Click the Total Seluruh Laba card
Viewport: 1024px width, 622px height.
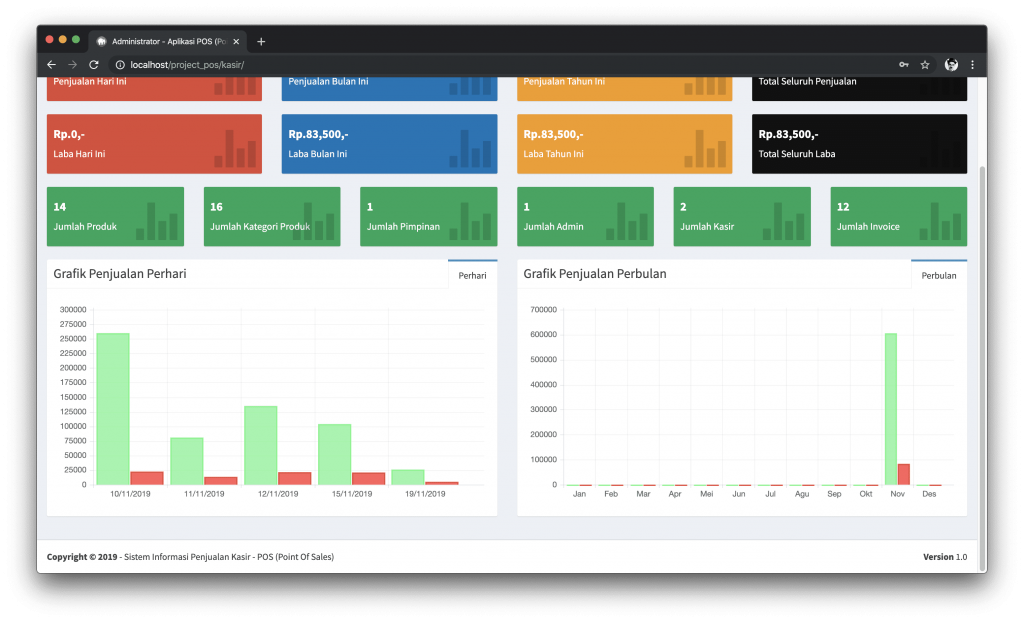coord(859,144)
